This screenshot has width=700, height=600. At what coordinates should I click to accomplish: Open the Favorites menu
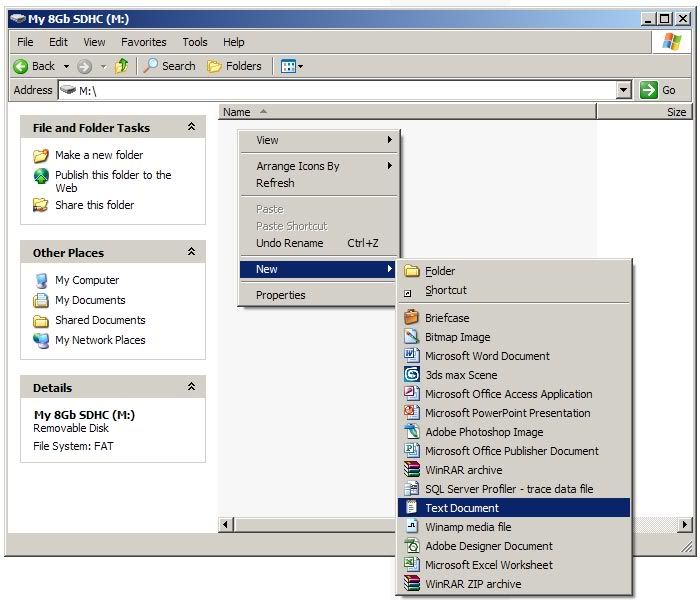143,42
